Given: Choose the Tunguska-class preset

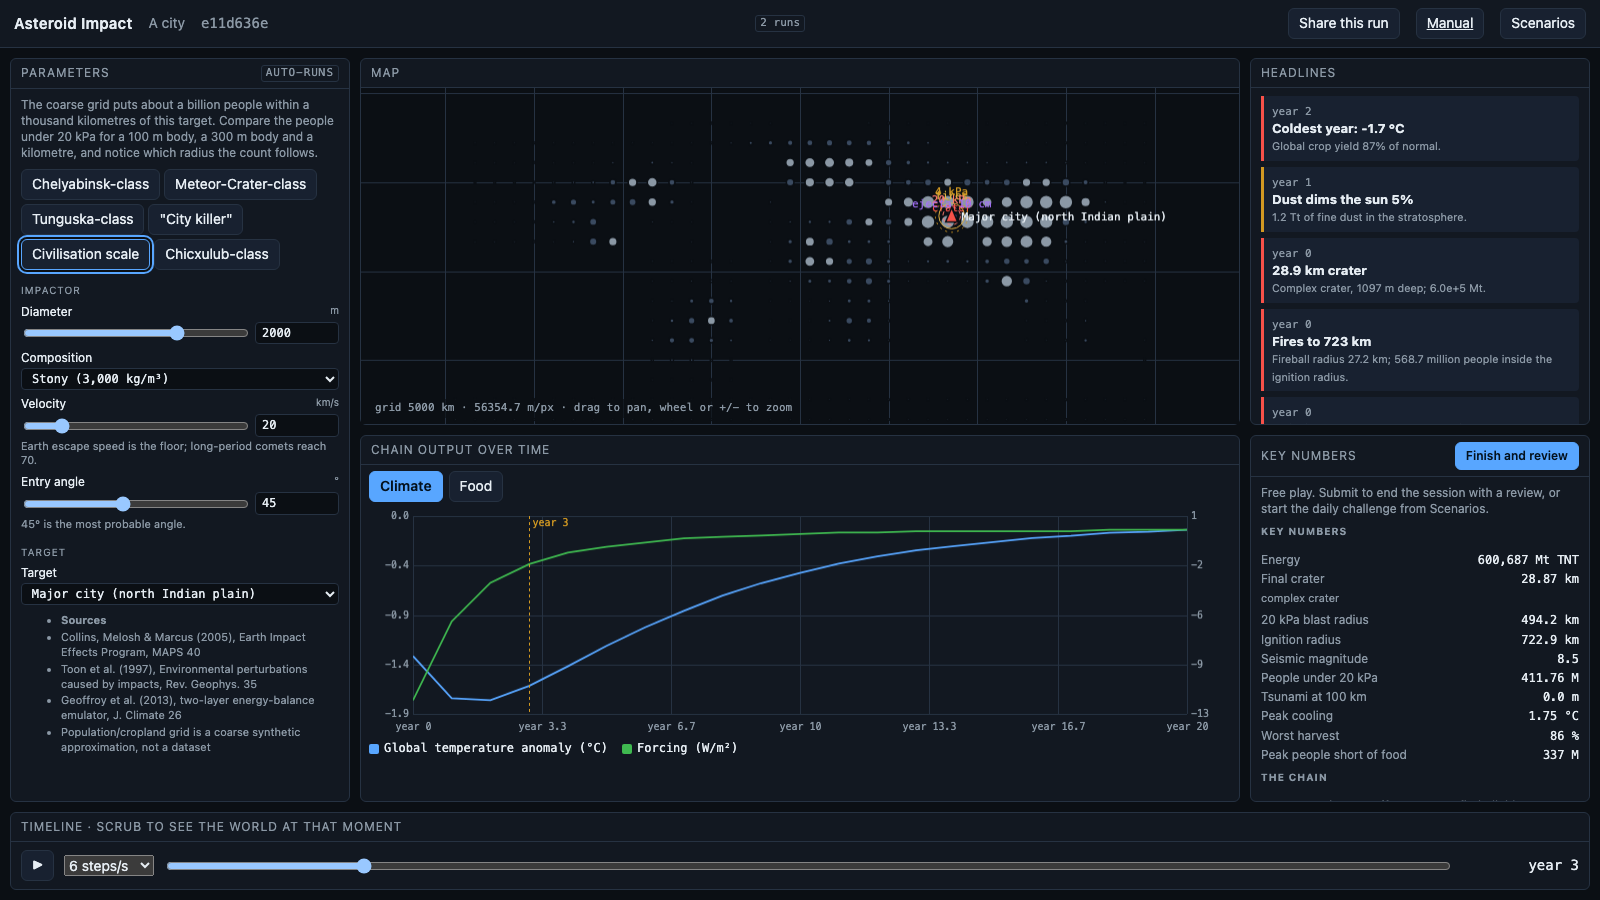Looking at the screenshot, I should pos(83,219).
